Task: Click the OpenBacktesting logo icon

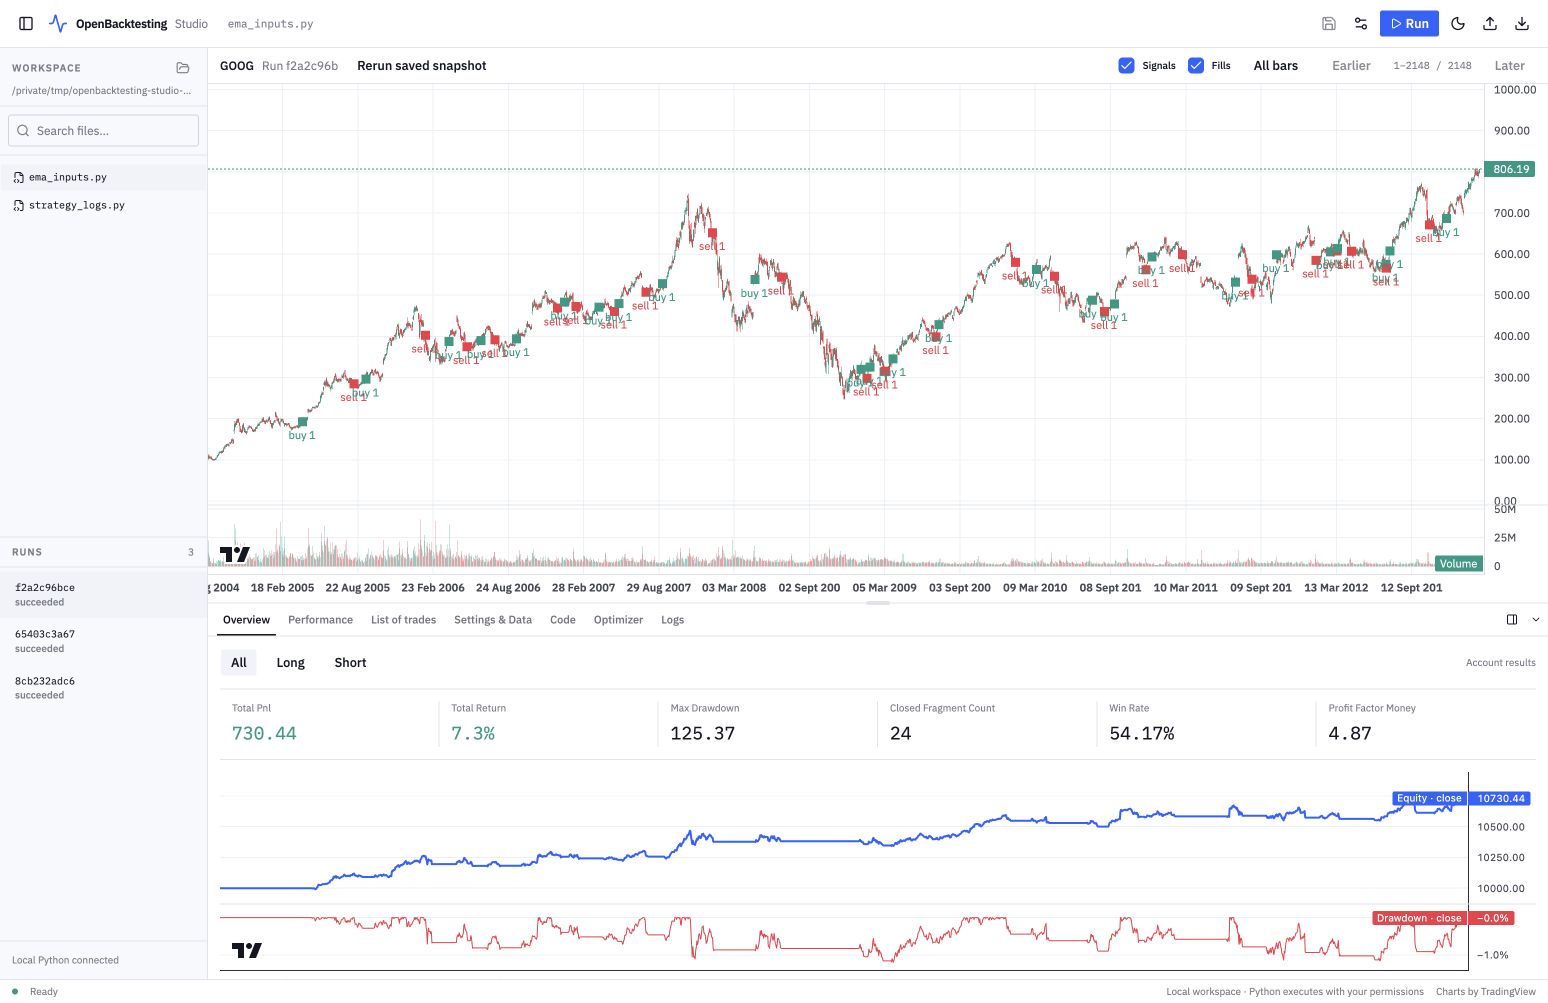Action: (x=58, y=24)
